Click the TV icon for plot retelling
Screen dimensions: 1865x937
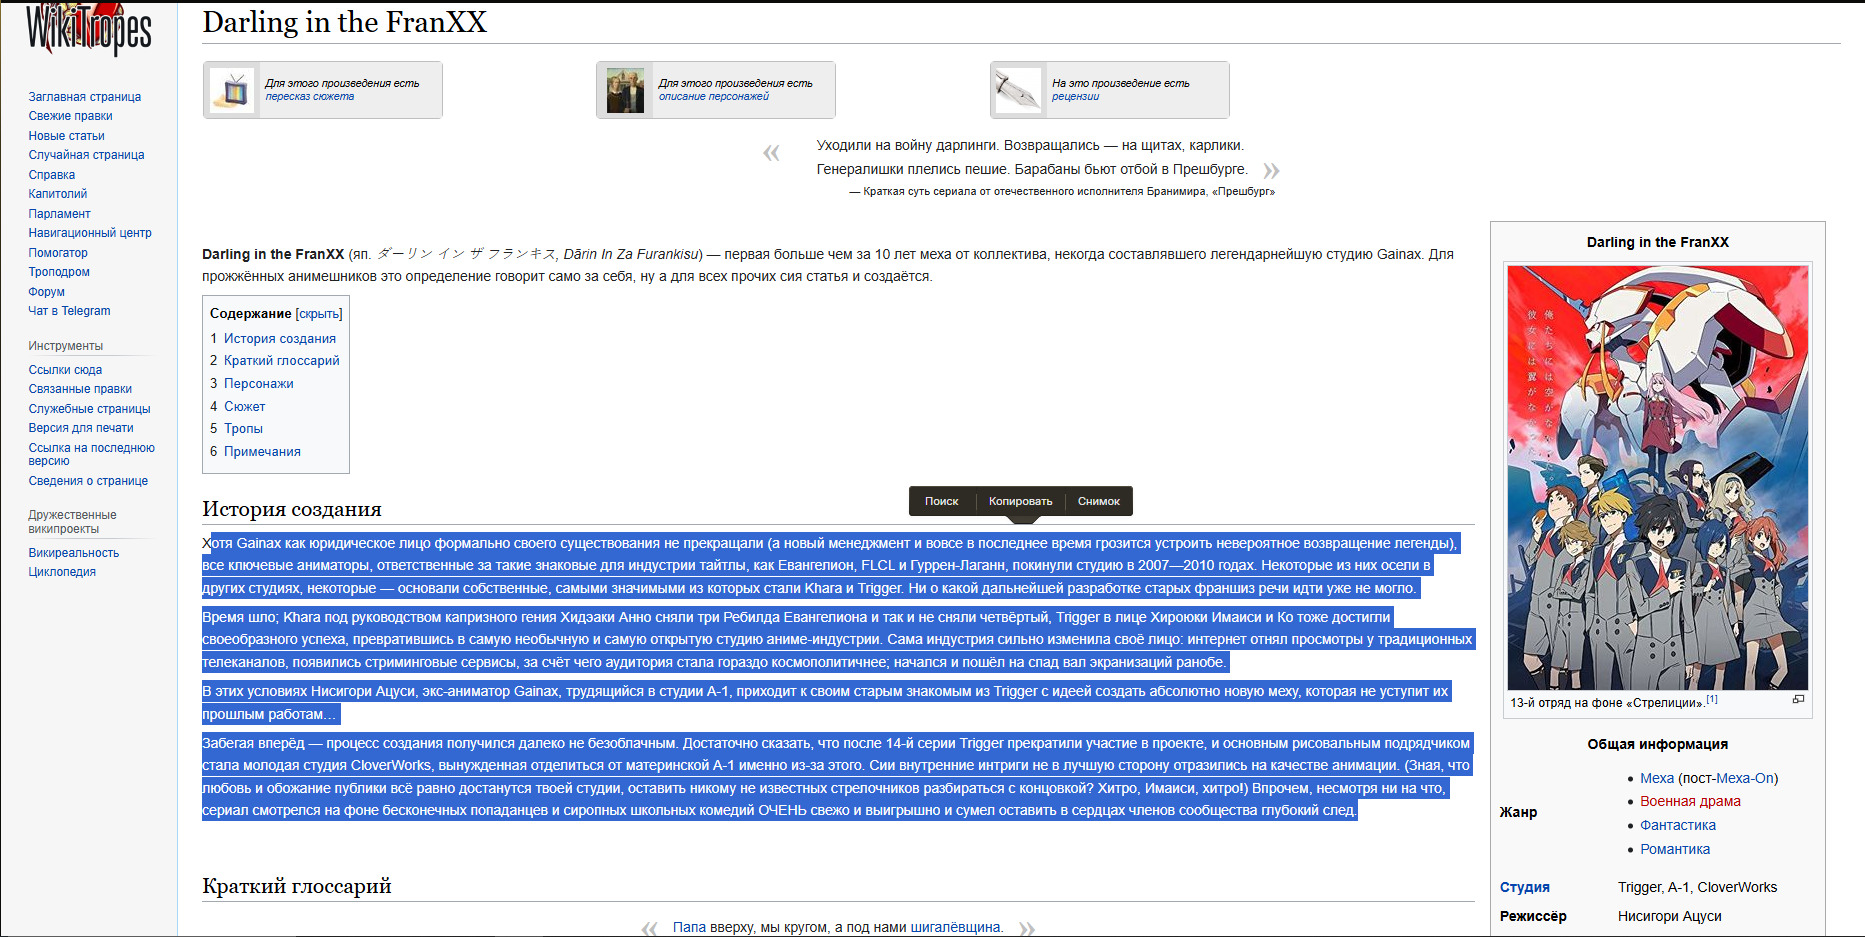[233, 91]
